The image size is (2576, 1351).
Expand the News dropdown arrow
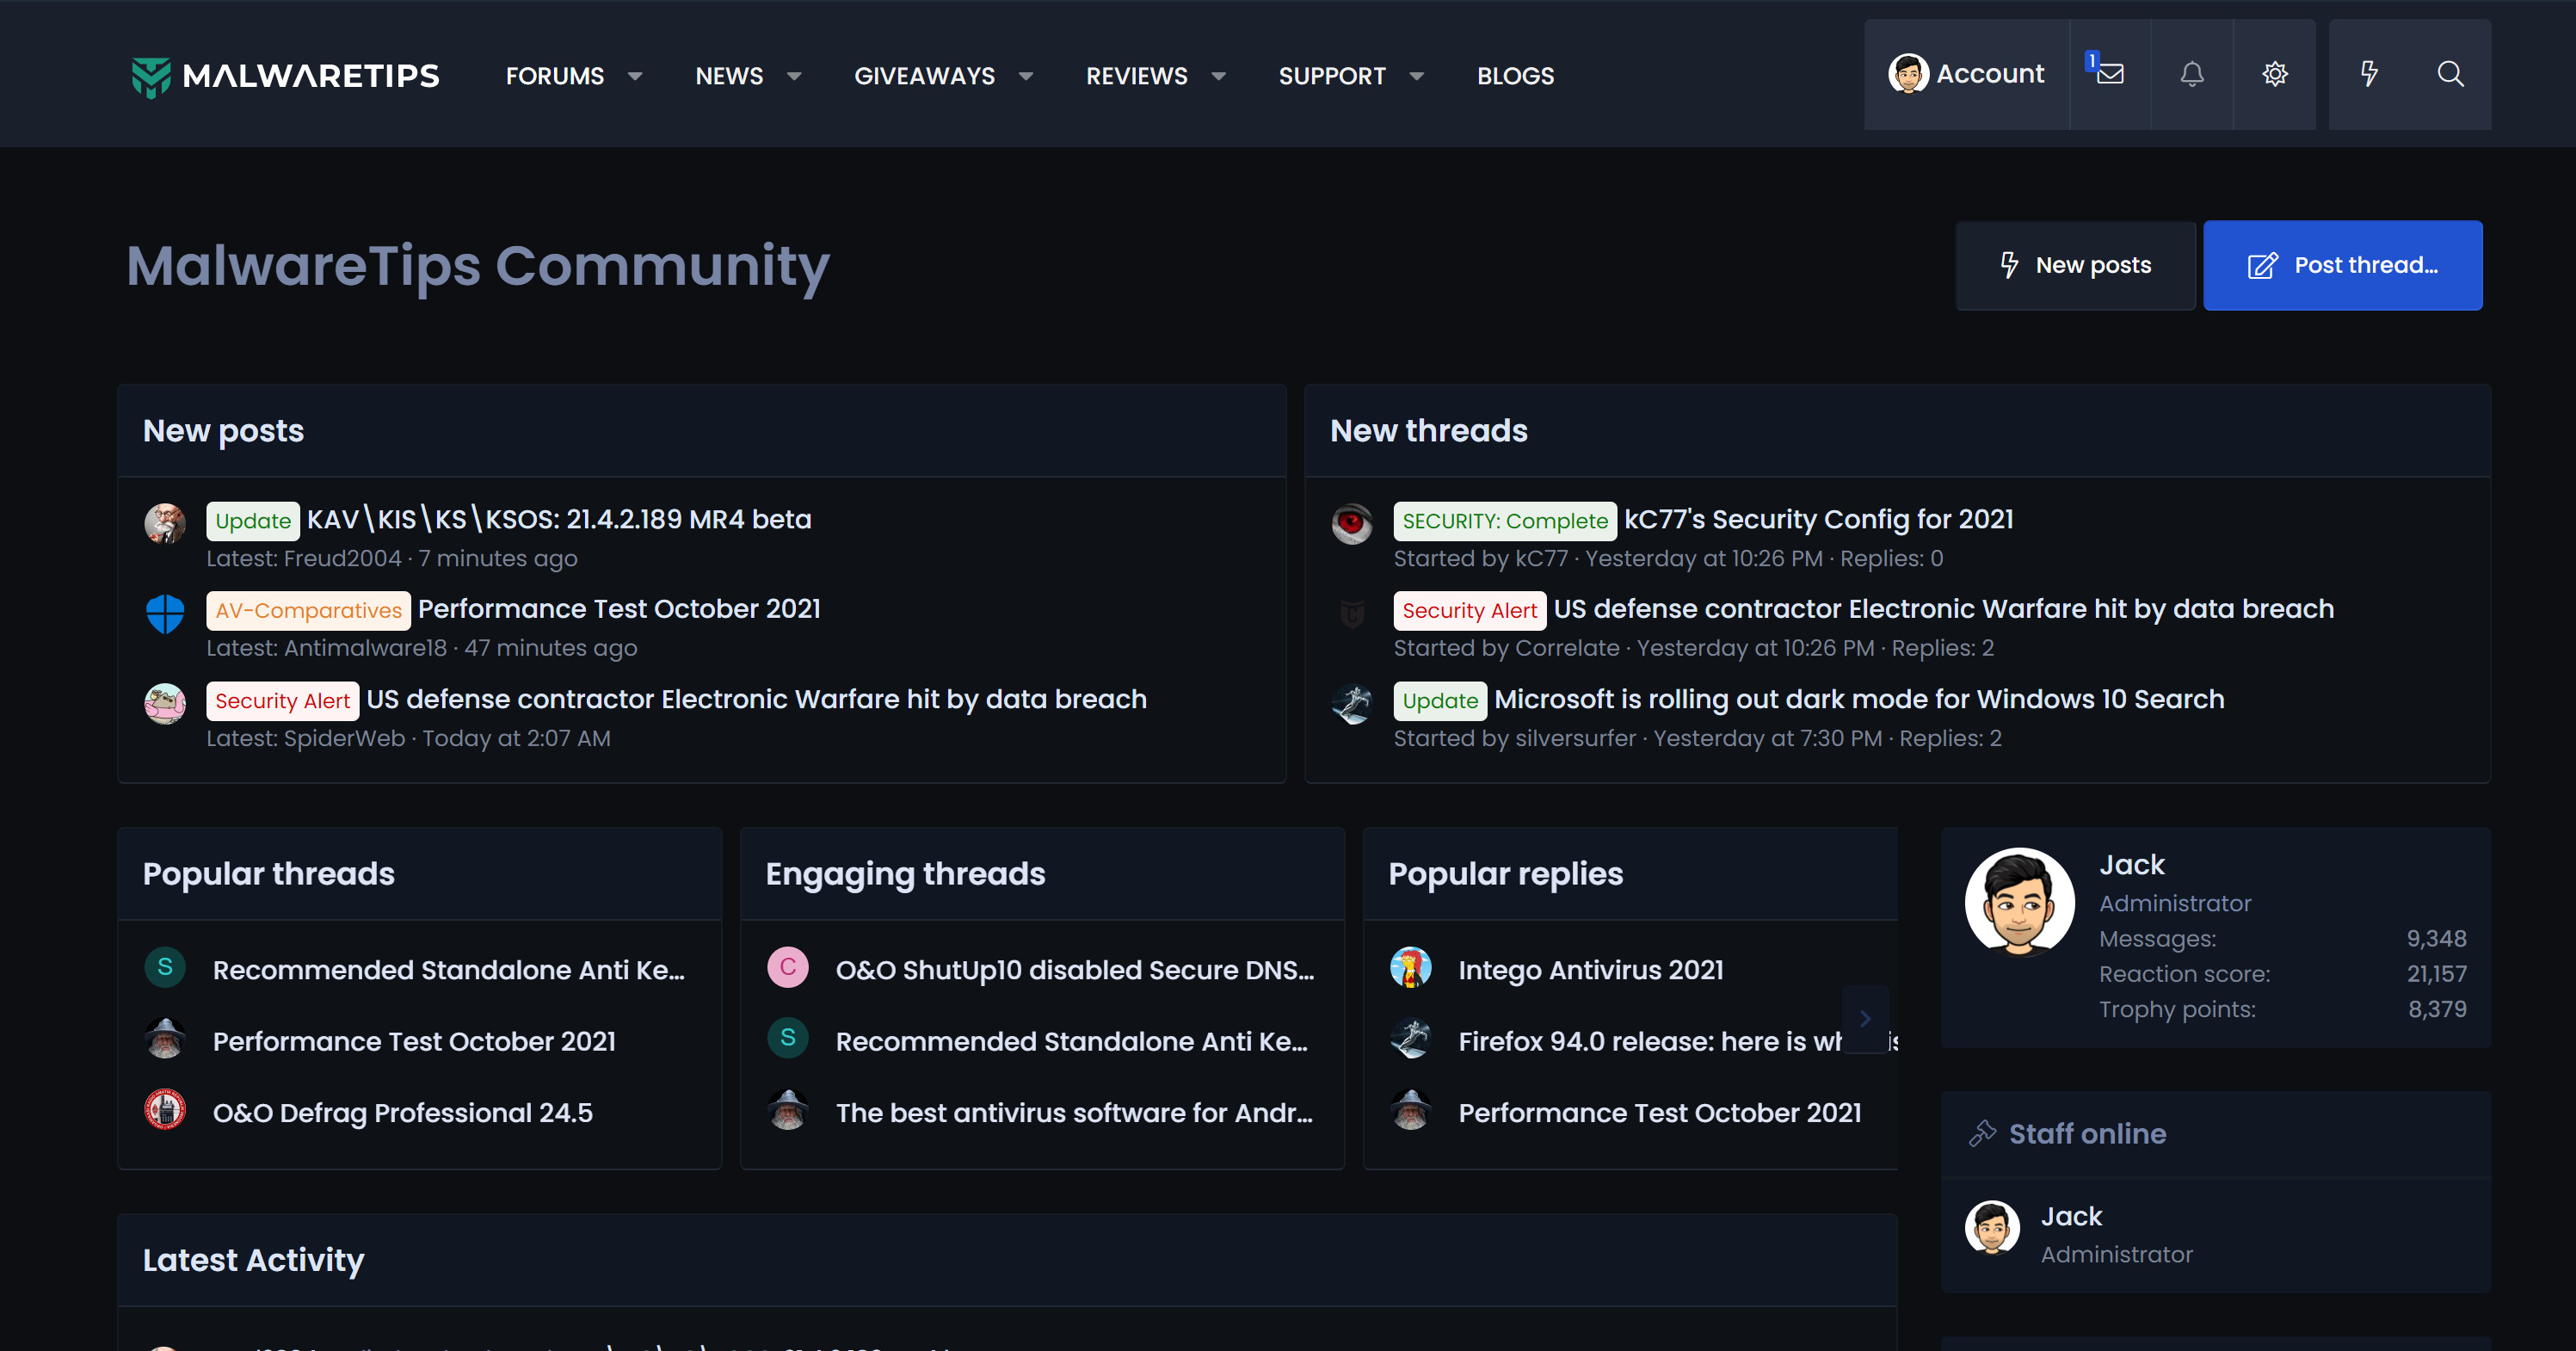click(794, 76)
